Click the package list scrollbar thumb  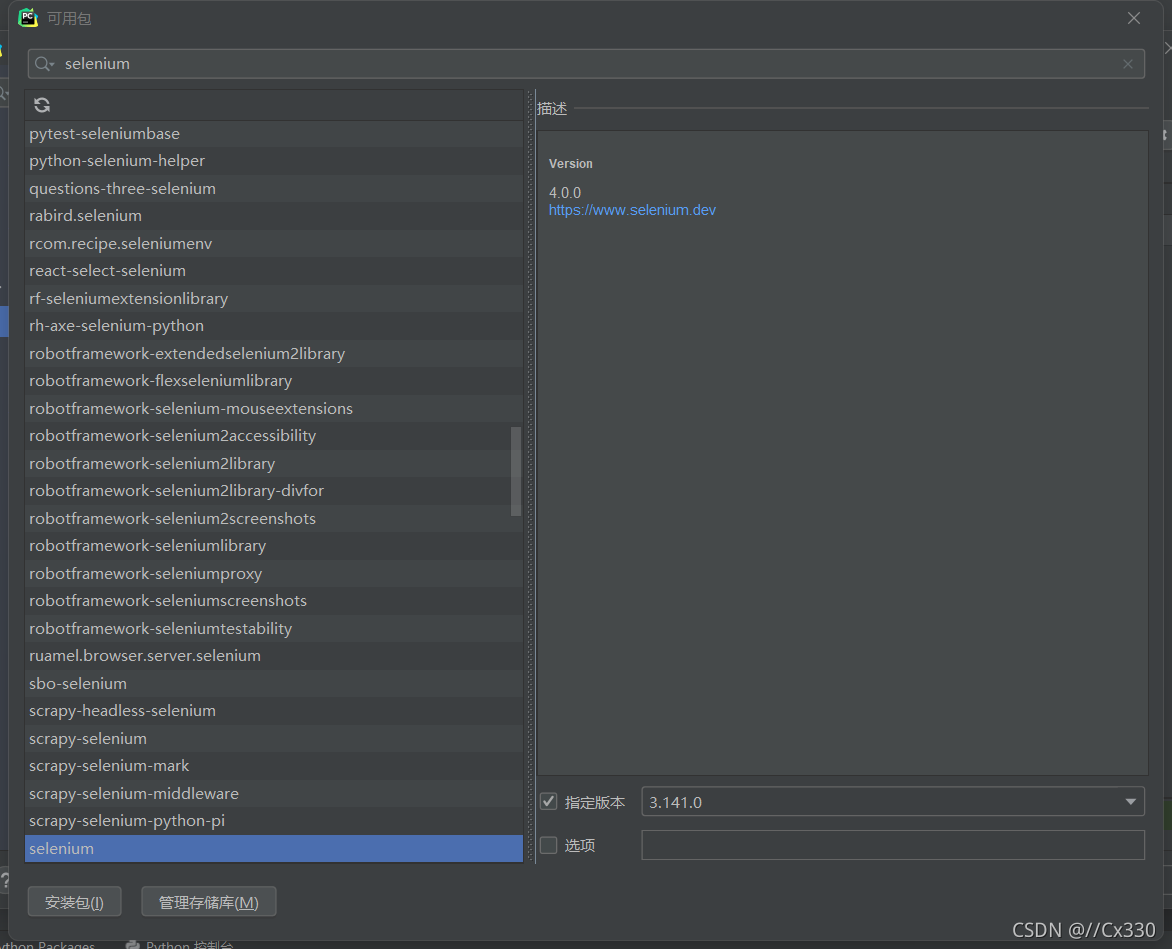tap(516, 471)
